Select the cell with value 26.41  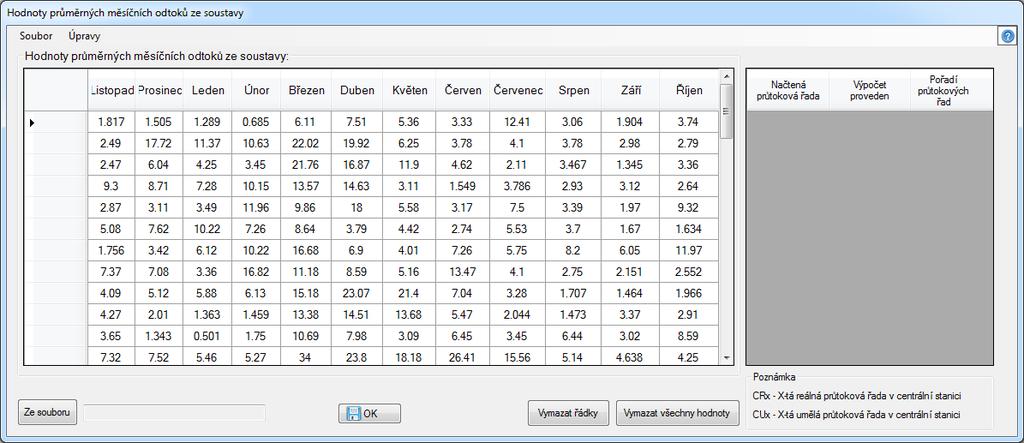[463, 357]
